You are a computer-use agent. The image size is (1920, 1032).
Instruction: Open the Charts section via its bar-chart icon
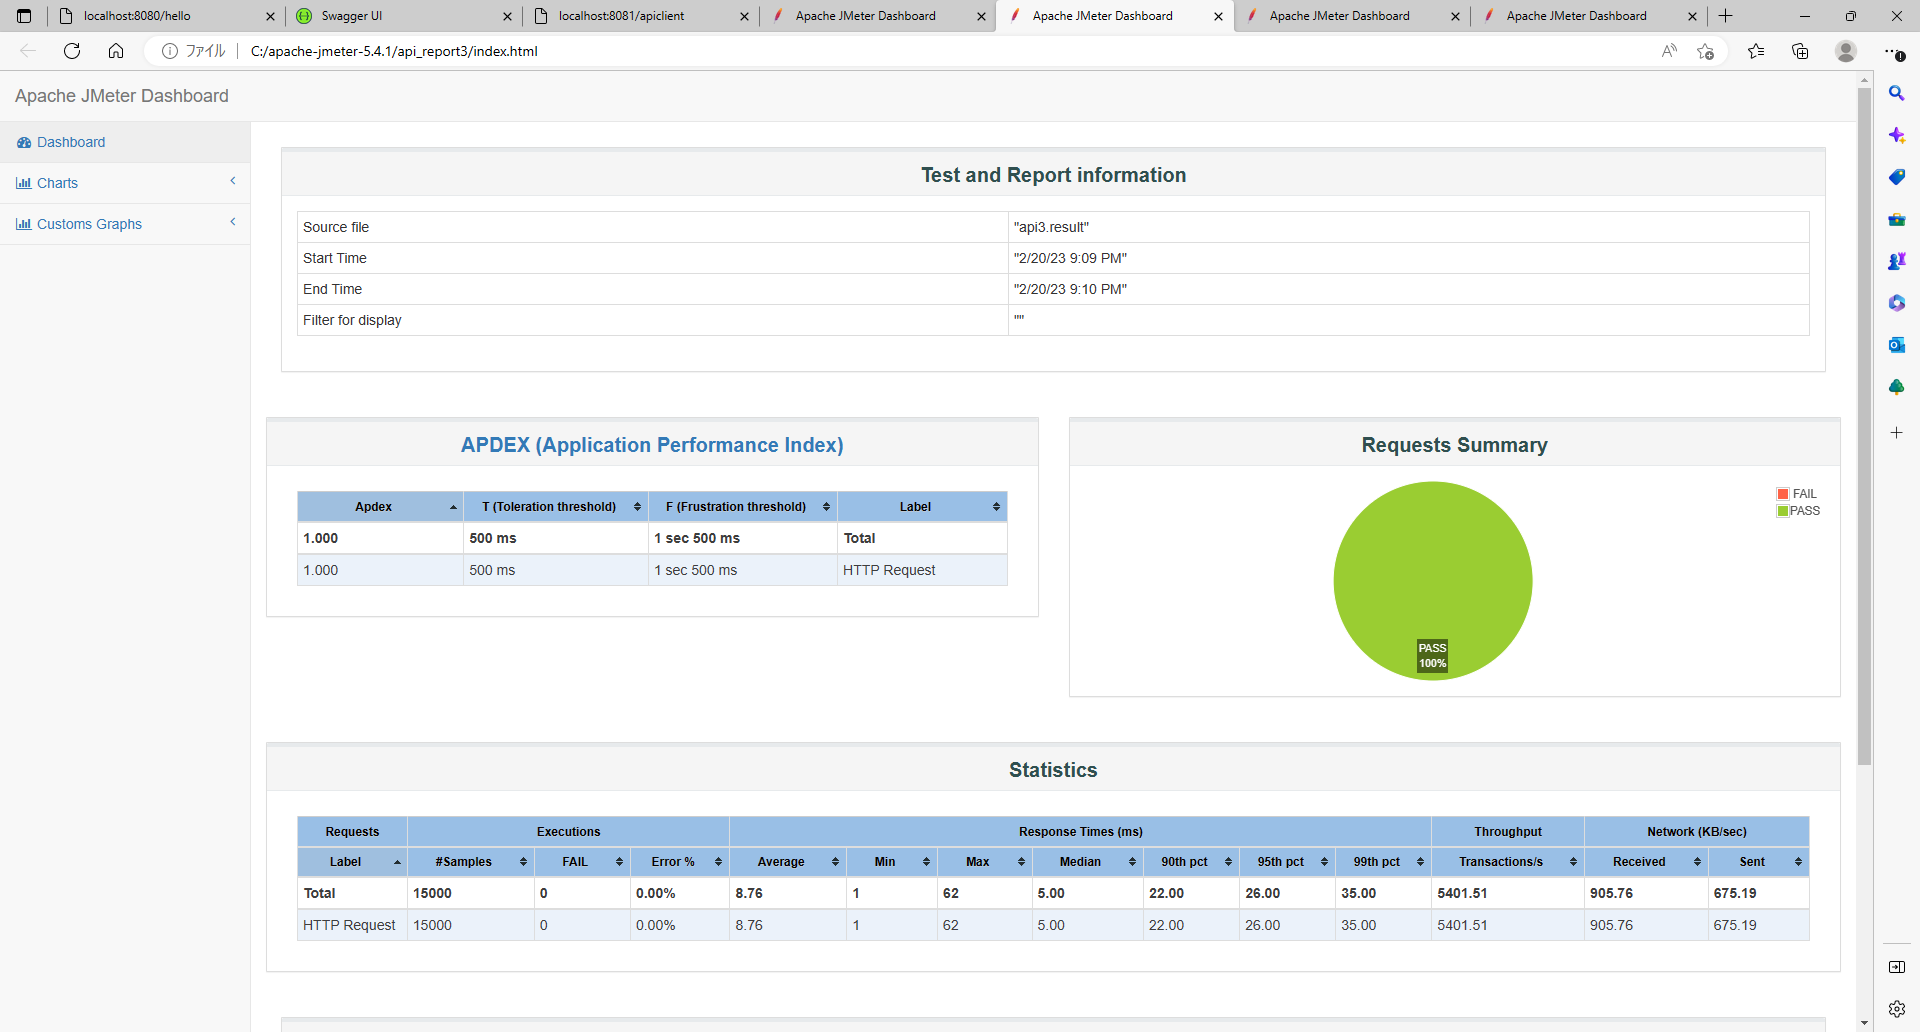tap(24, 182)
